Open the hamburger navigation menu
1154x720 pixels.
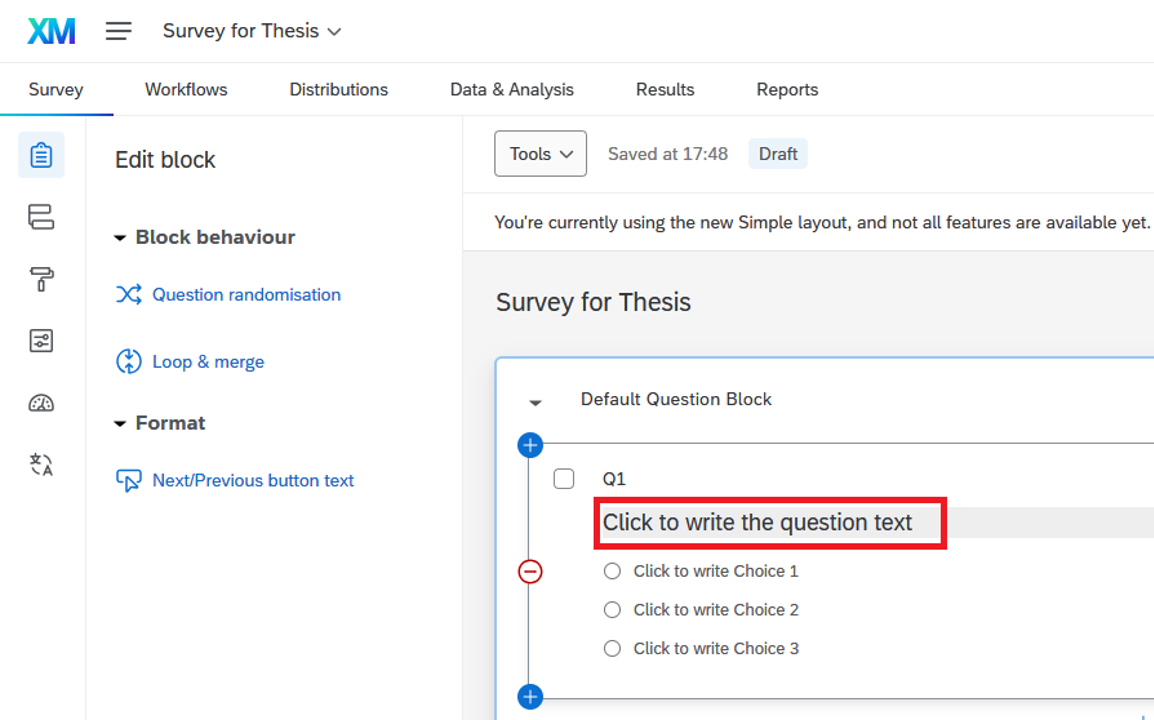[x=119, y=31]
